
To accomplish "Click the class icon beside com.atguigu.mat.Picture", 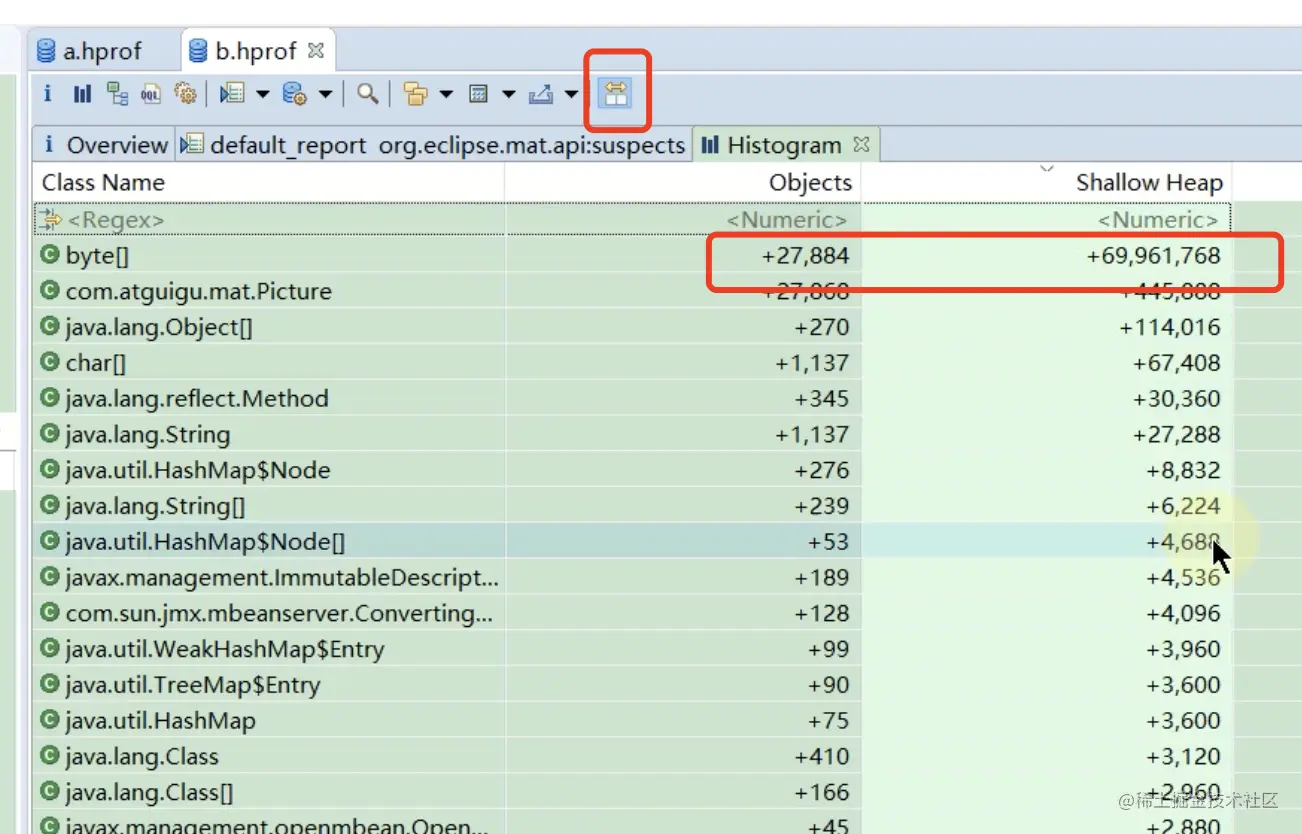I will pyautogui.click(x=49, y=291).
